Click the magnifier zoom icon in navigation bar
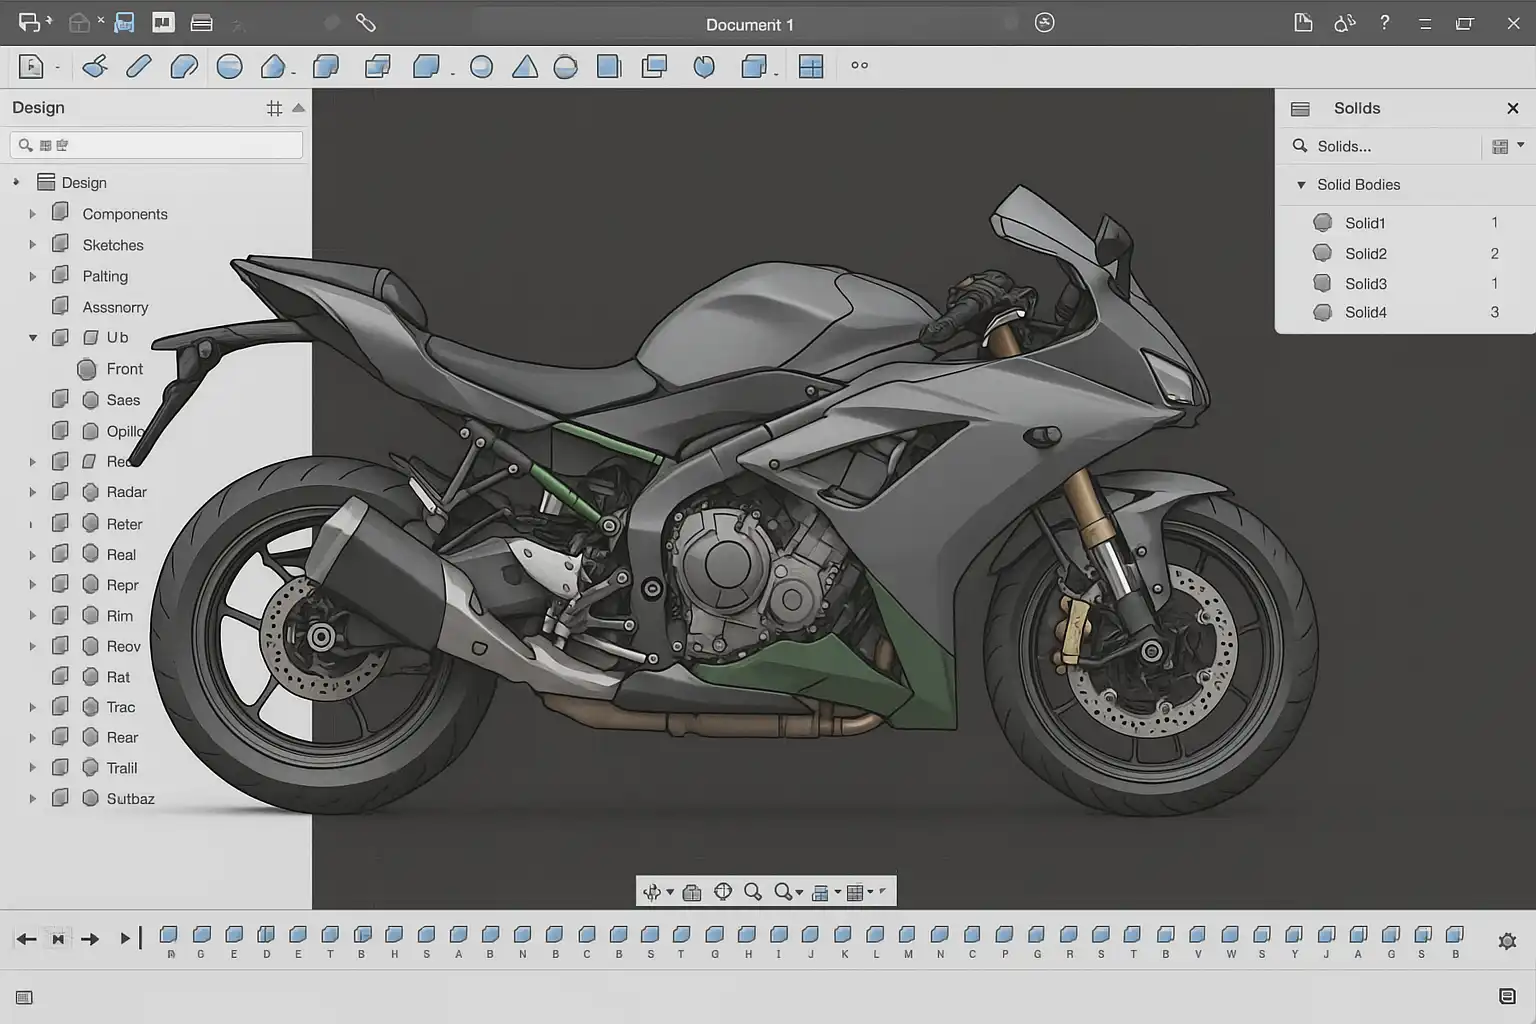This screenshot has height=1024, width=1536. coord(753,892)
